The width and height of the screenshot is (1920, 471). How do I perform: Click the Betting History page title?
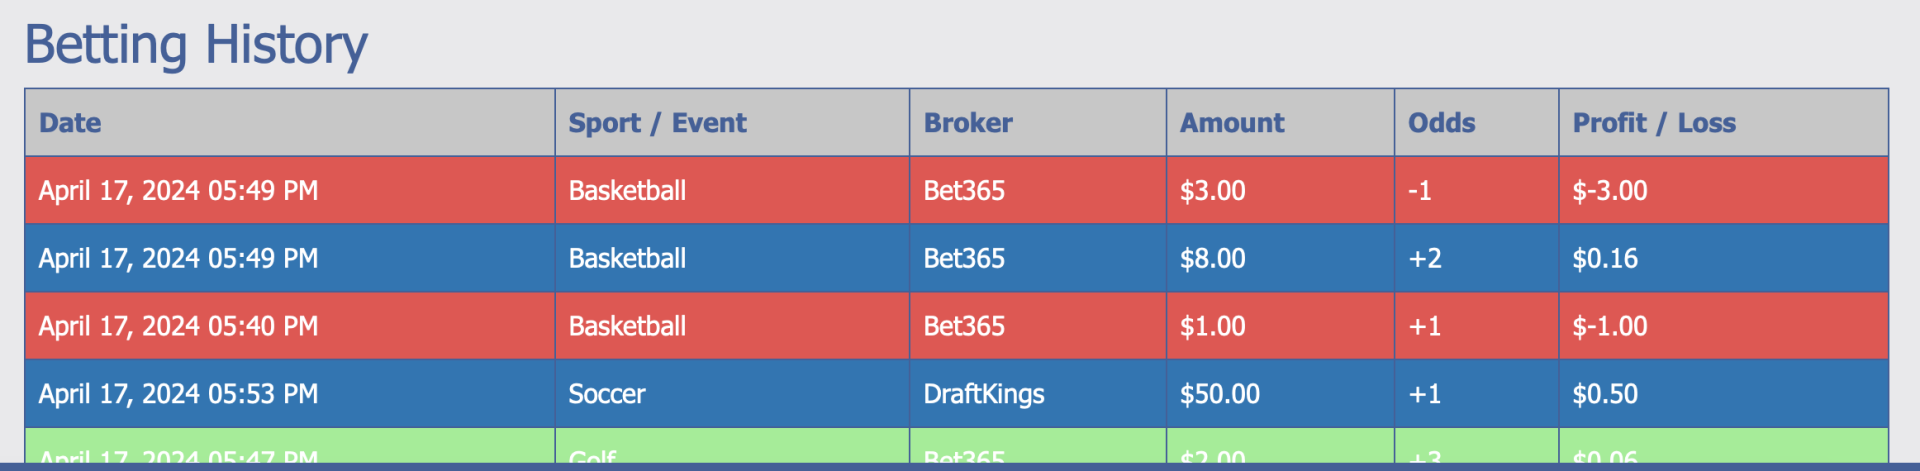coord(196,45)
